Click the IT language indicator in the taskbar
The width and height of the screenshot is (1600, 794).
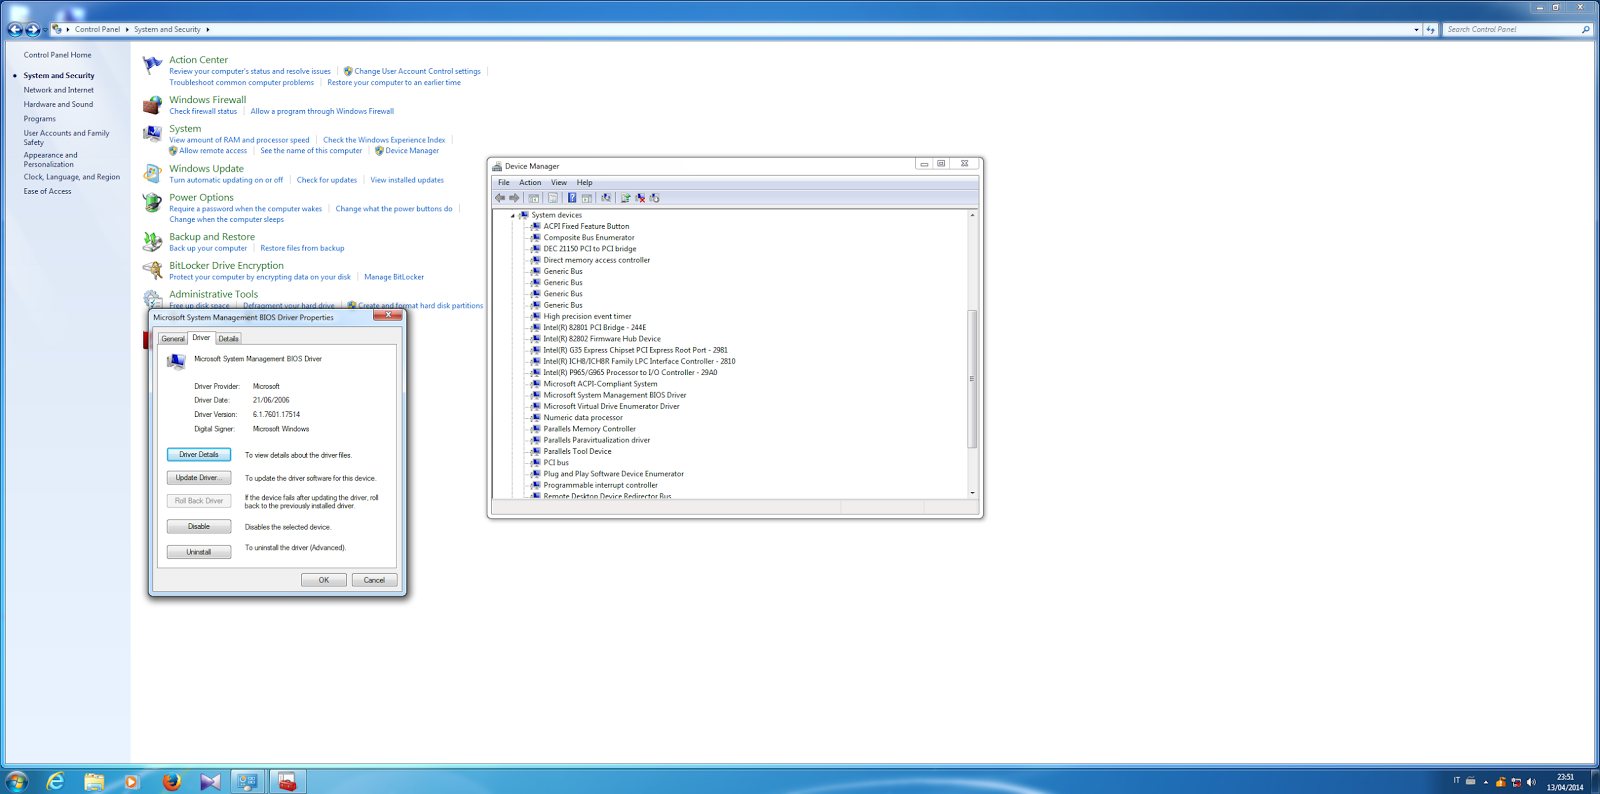coord(1457,781)
